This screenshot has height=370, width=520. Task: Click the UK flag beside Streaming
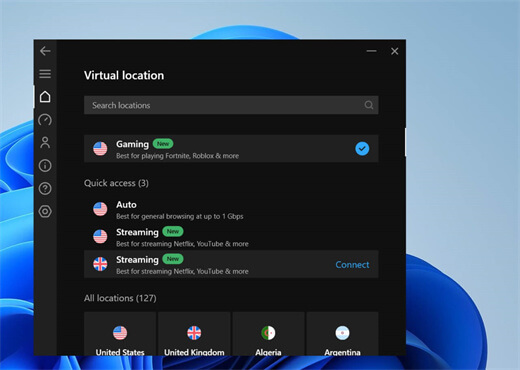[100, 264]
